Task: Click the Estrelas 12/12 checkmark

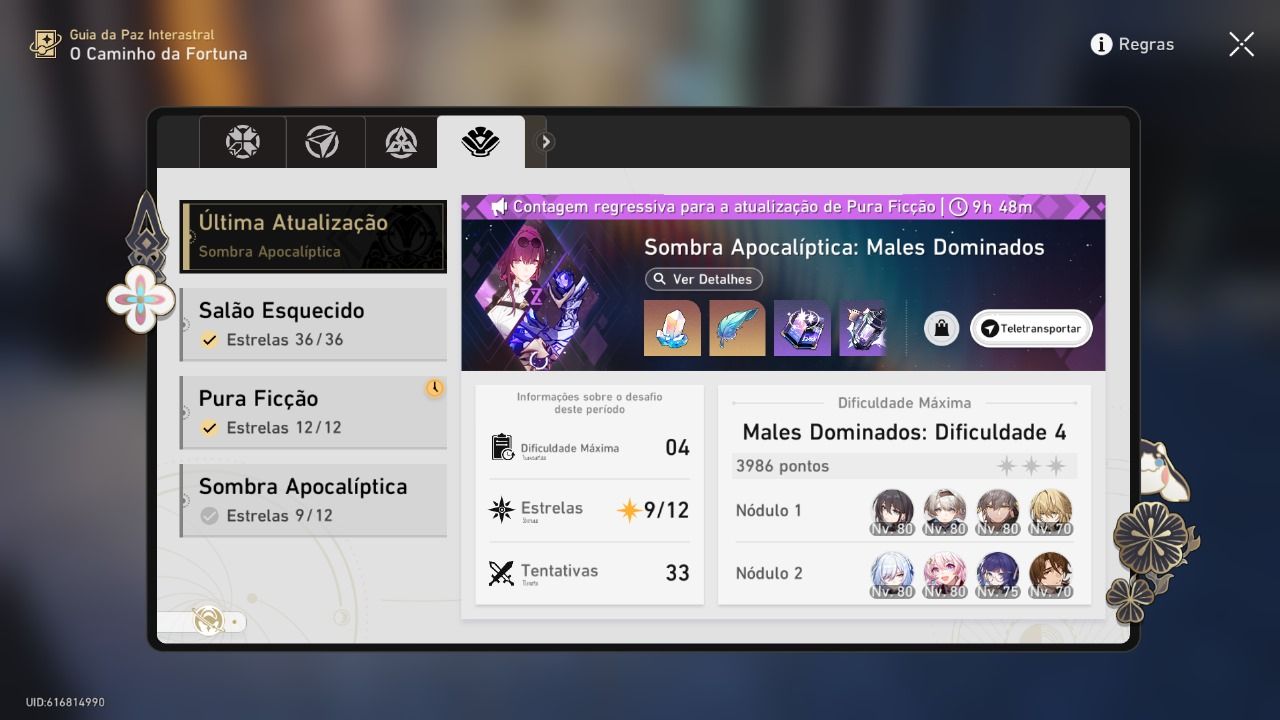Action: 209,428
